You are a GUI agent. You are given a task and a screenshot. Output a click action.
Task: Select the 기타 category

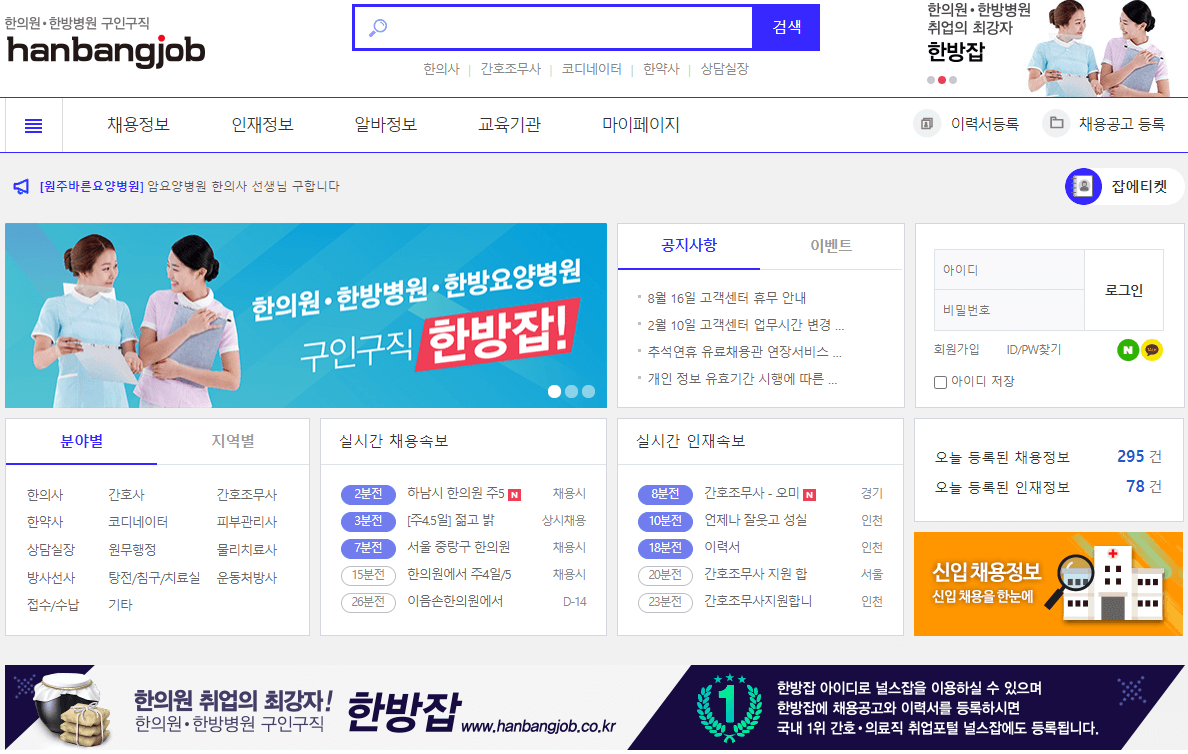click(x=120, y=605)
